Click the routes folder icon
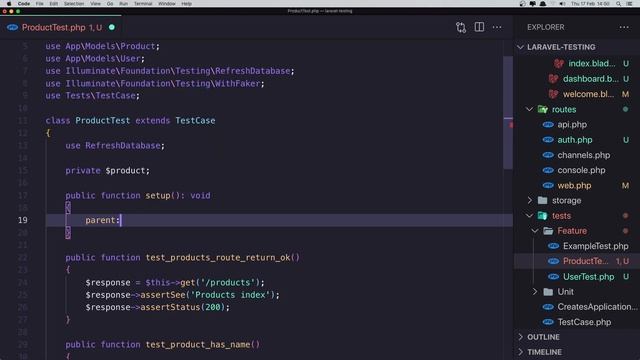The image size is (640, 360). [x=542, y=109]
